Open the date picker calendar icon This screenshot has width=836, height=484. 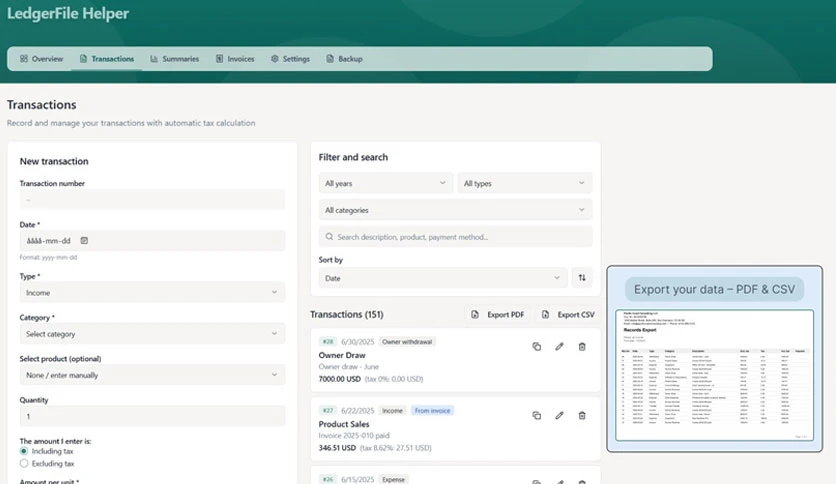click(84, 241)
